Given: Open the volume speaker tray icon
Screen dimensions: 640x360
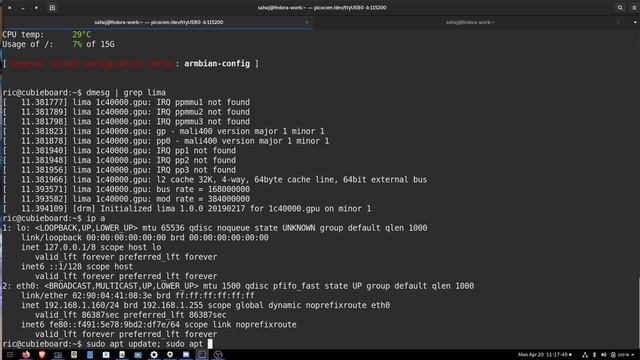Looking at the screenshot, I should [x=604, y=355].
